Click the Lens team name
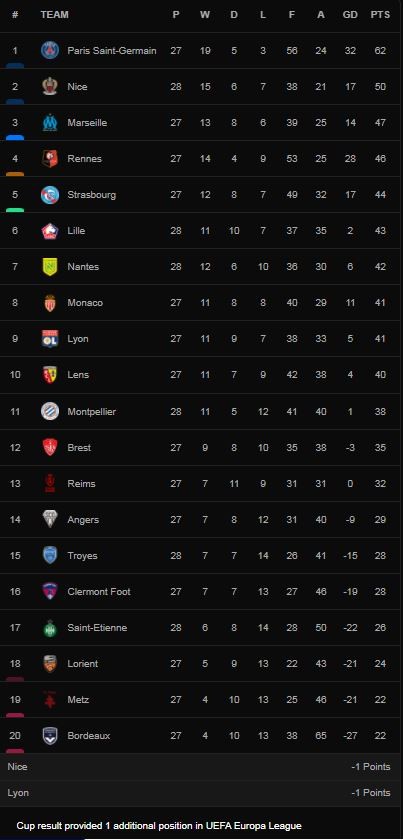Image resolution: width=403 pixels, height=840 pixels. pos(78,374)
